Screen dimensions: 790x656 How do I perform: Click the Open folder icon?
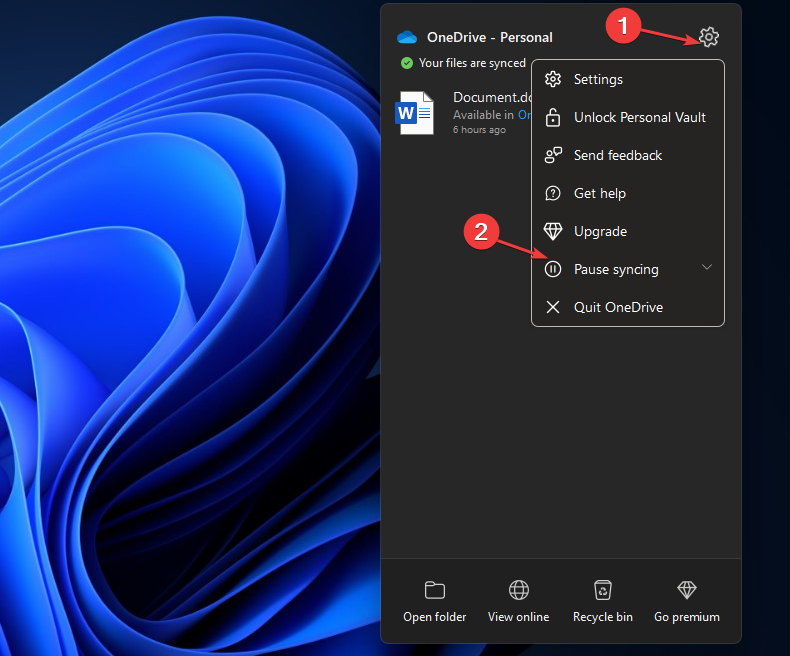[x=434, y=590]
